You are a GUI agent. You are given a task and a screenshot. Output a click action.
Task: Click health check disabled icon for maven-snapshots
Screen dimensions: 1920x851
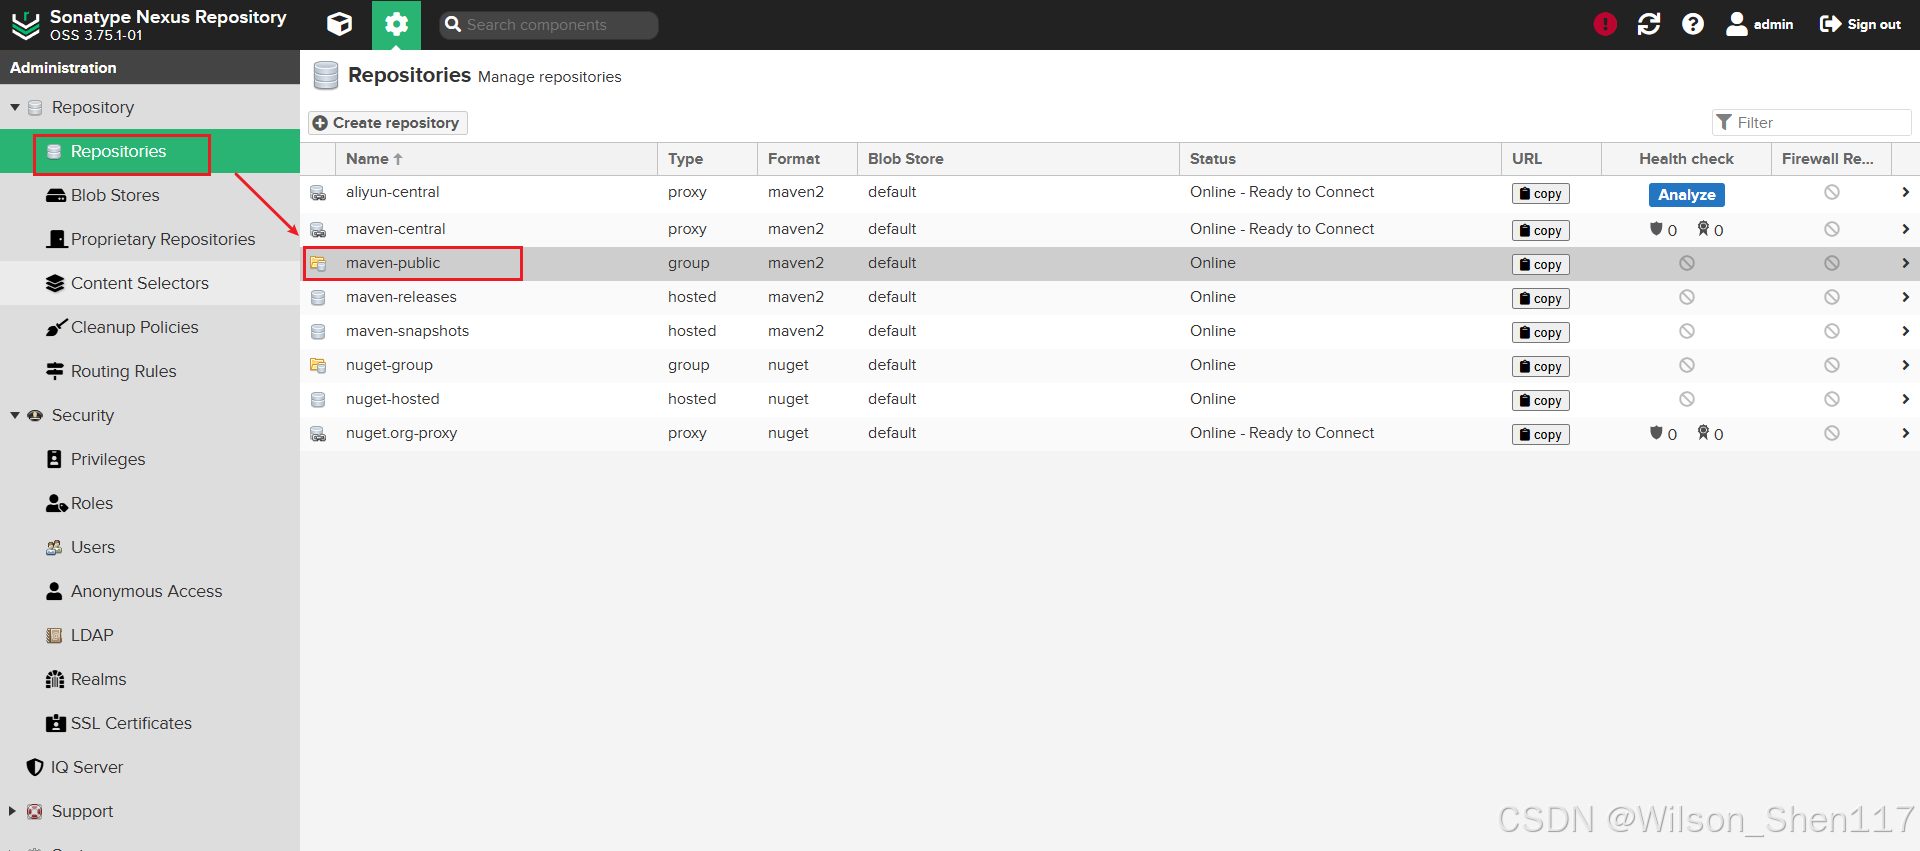[x=1687, y=331]
